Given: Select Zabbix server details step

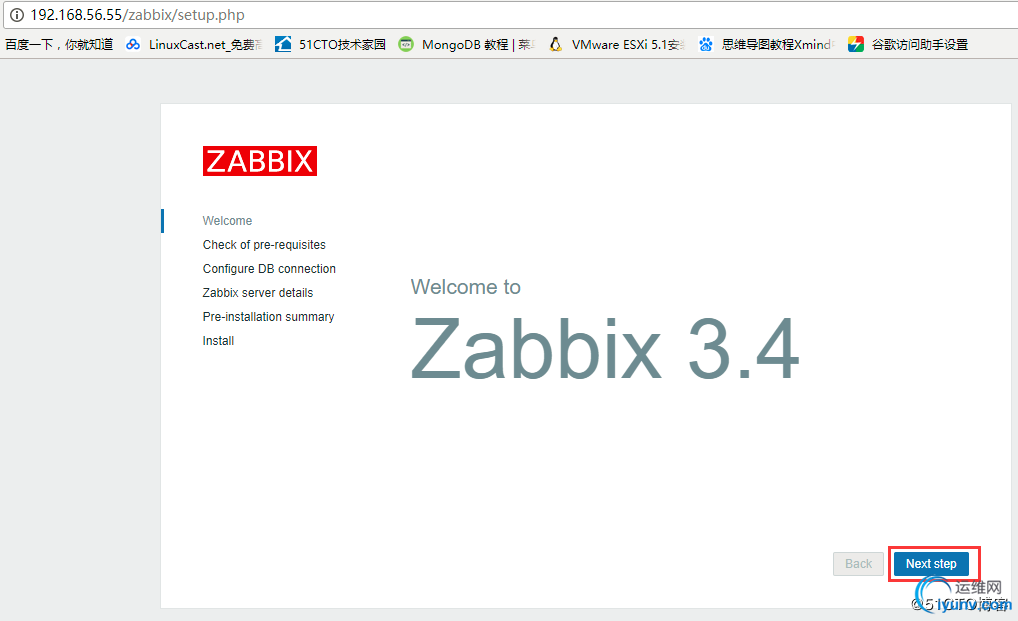Looking at the screenshot, I should 258,293.
